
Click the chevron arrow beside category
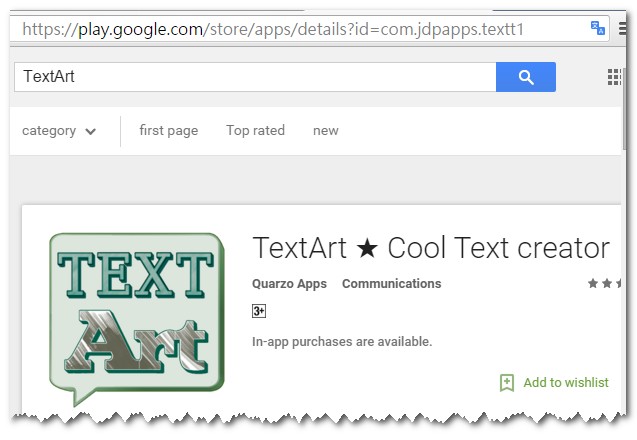(x=91, y=132)
